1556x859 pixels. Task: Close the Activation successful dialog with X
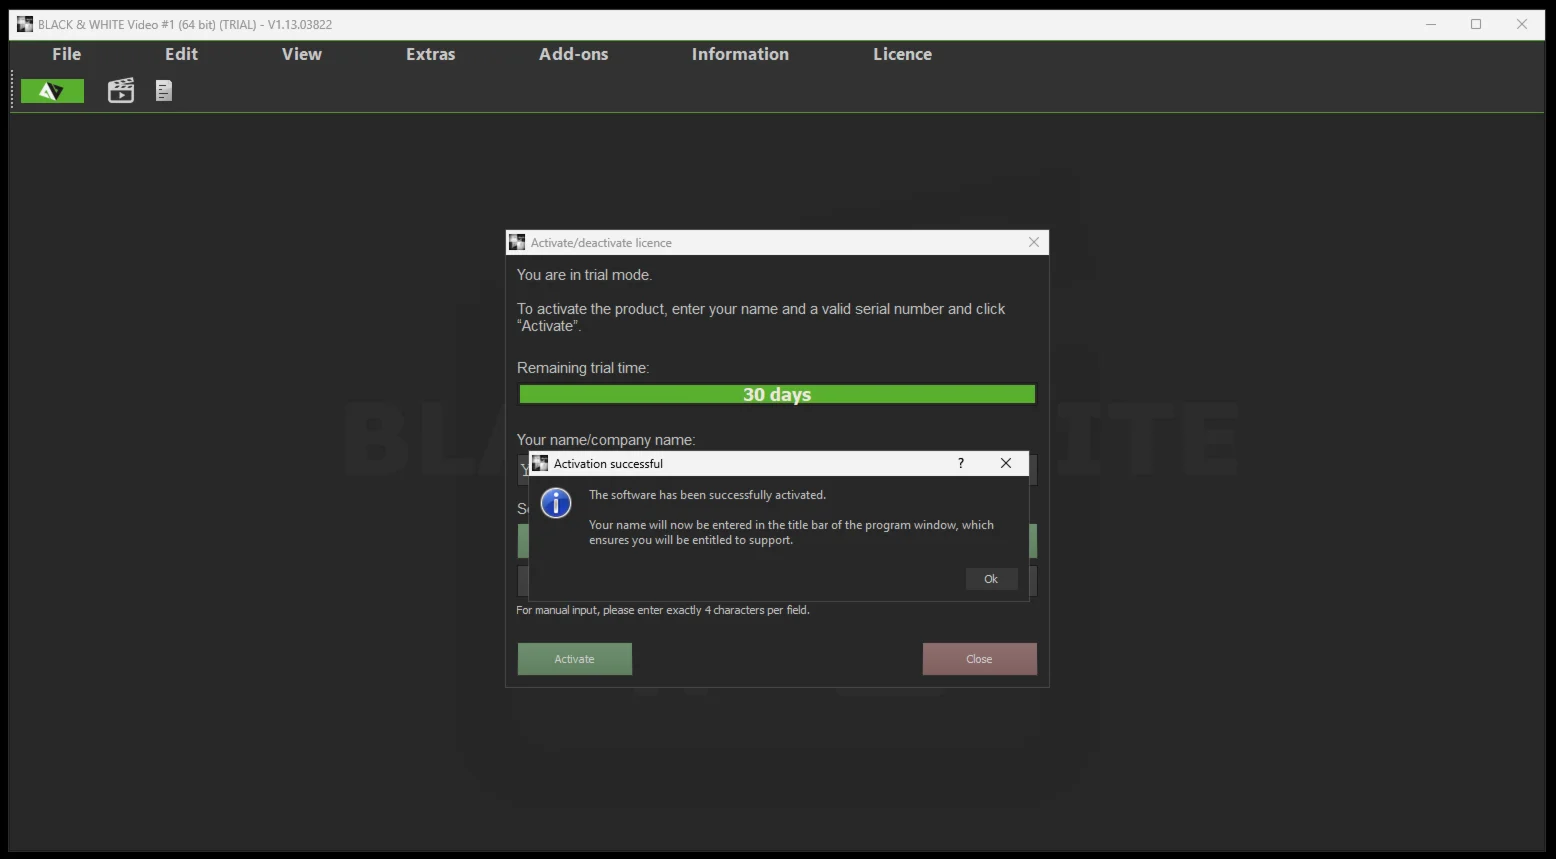click(x=1006, y=463)
